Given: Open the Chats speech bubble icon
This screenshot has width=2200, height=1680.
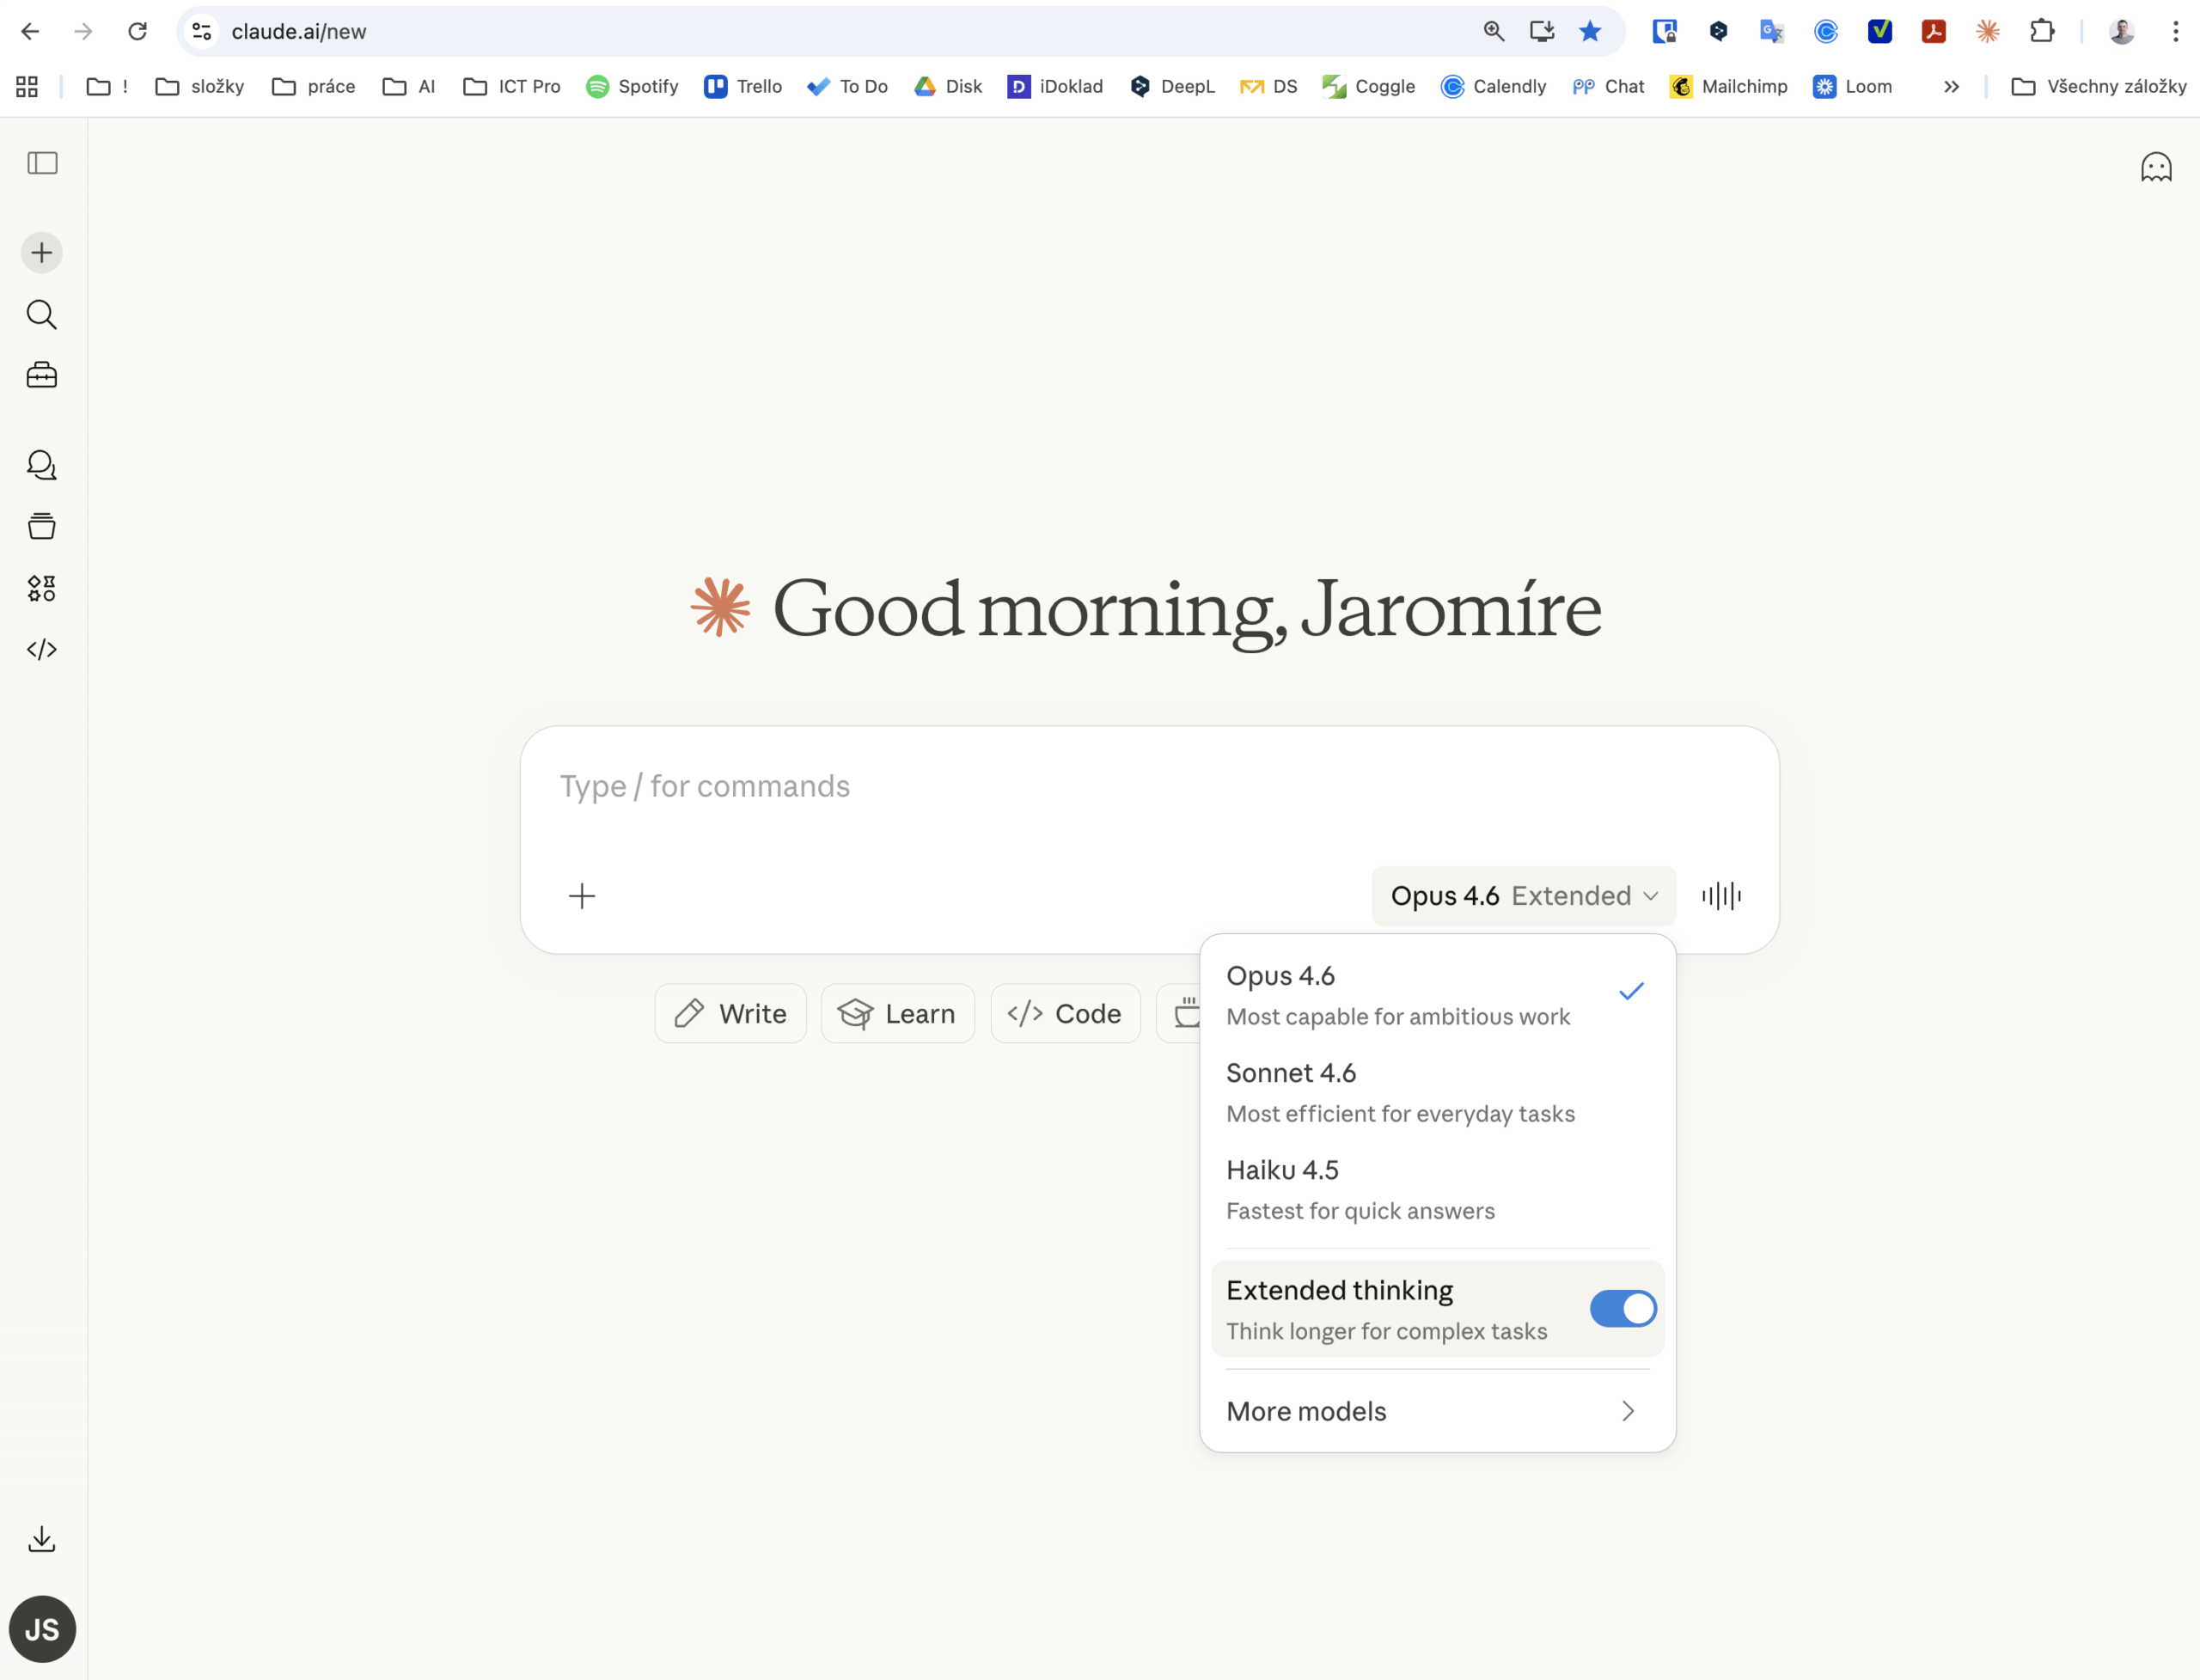Looking at the screenshot, I should [42, 465].
